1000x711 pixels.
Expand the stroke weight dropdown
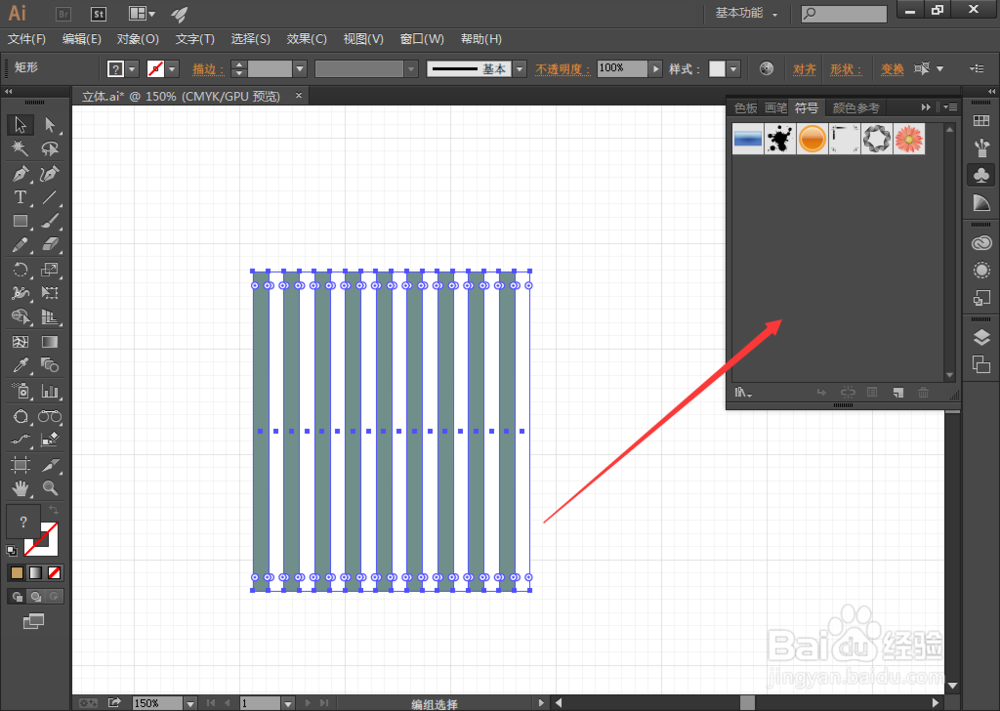300,69
